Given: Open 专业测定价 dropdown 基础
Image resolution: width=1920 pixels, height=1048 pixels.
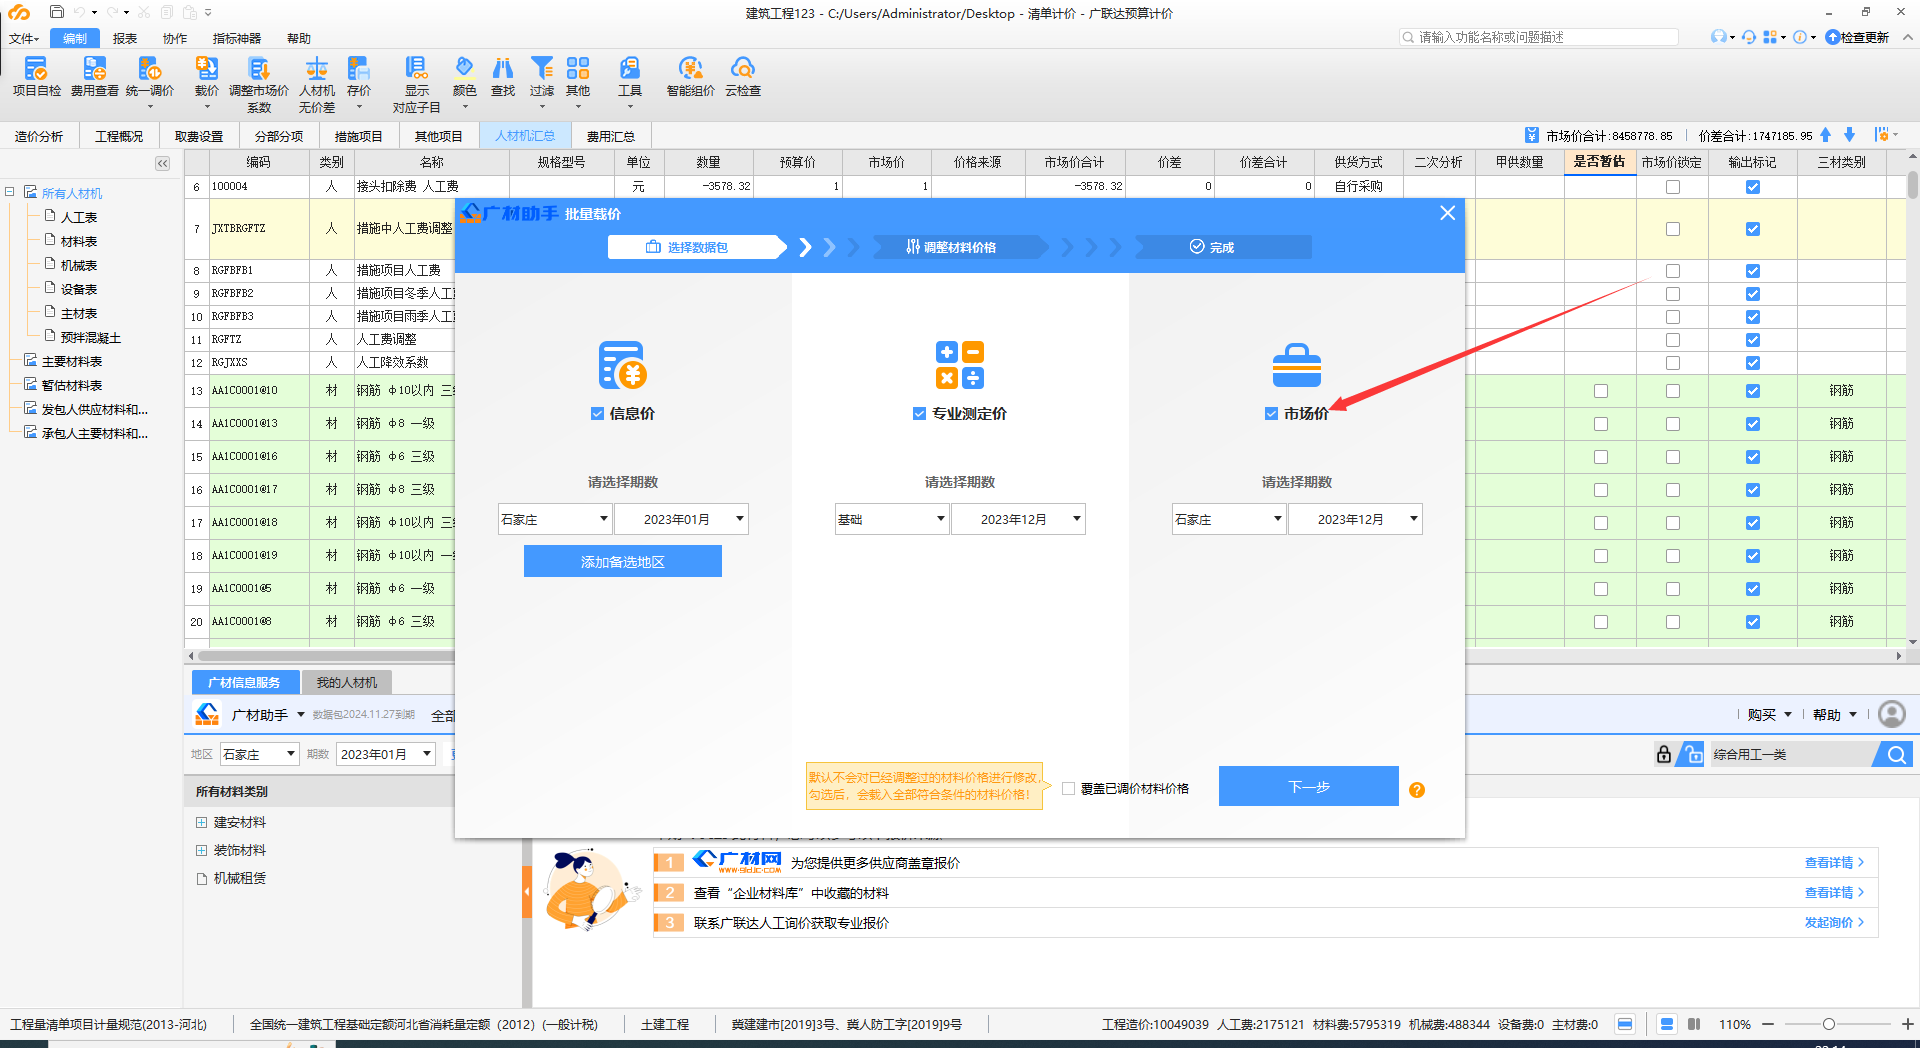Looking at the screenshot, I should 892,519.
